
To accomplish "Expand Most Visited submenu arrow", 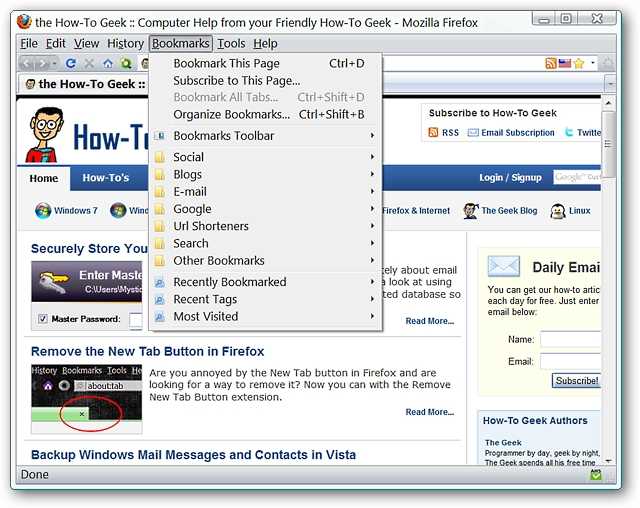I will (x=372, y=316).
